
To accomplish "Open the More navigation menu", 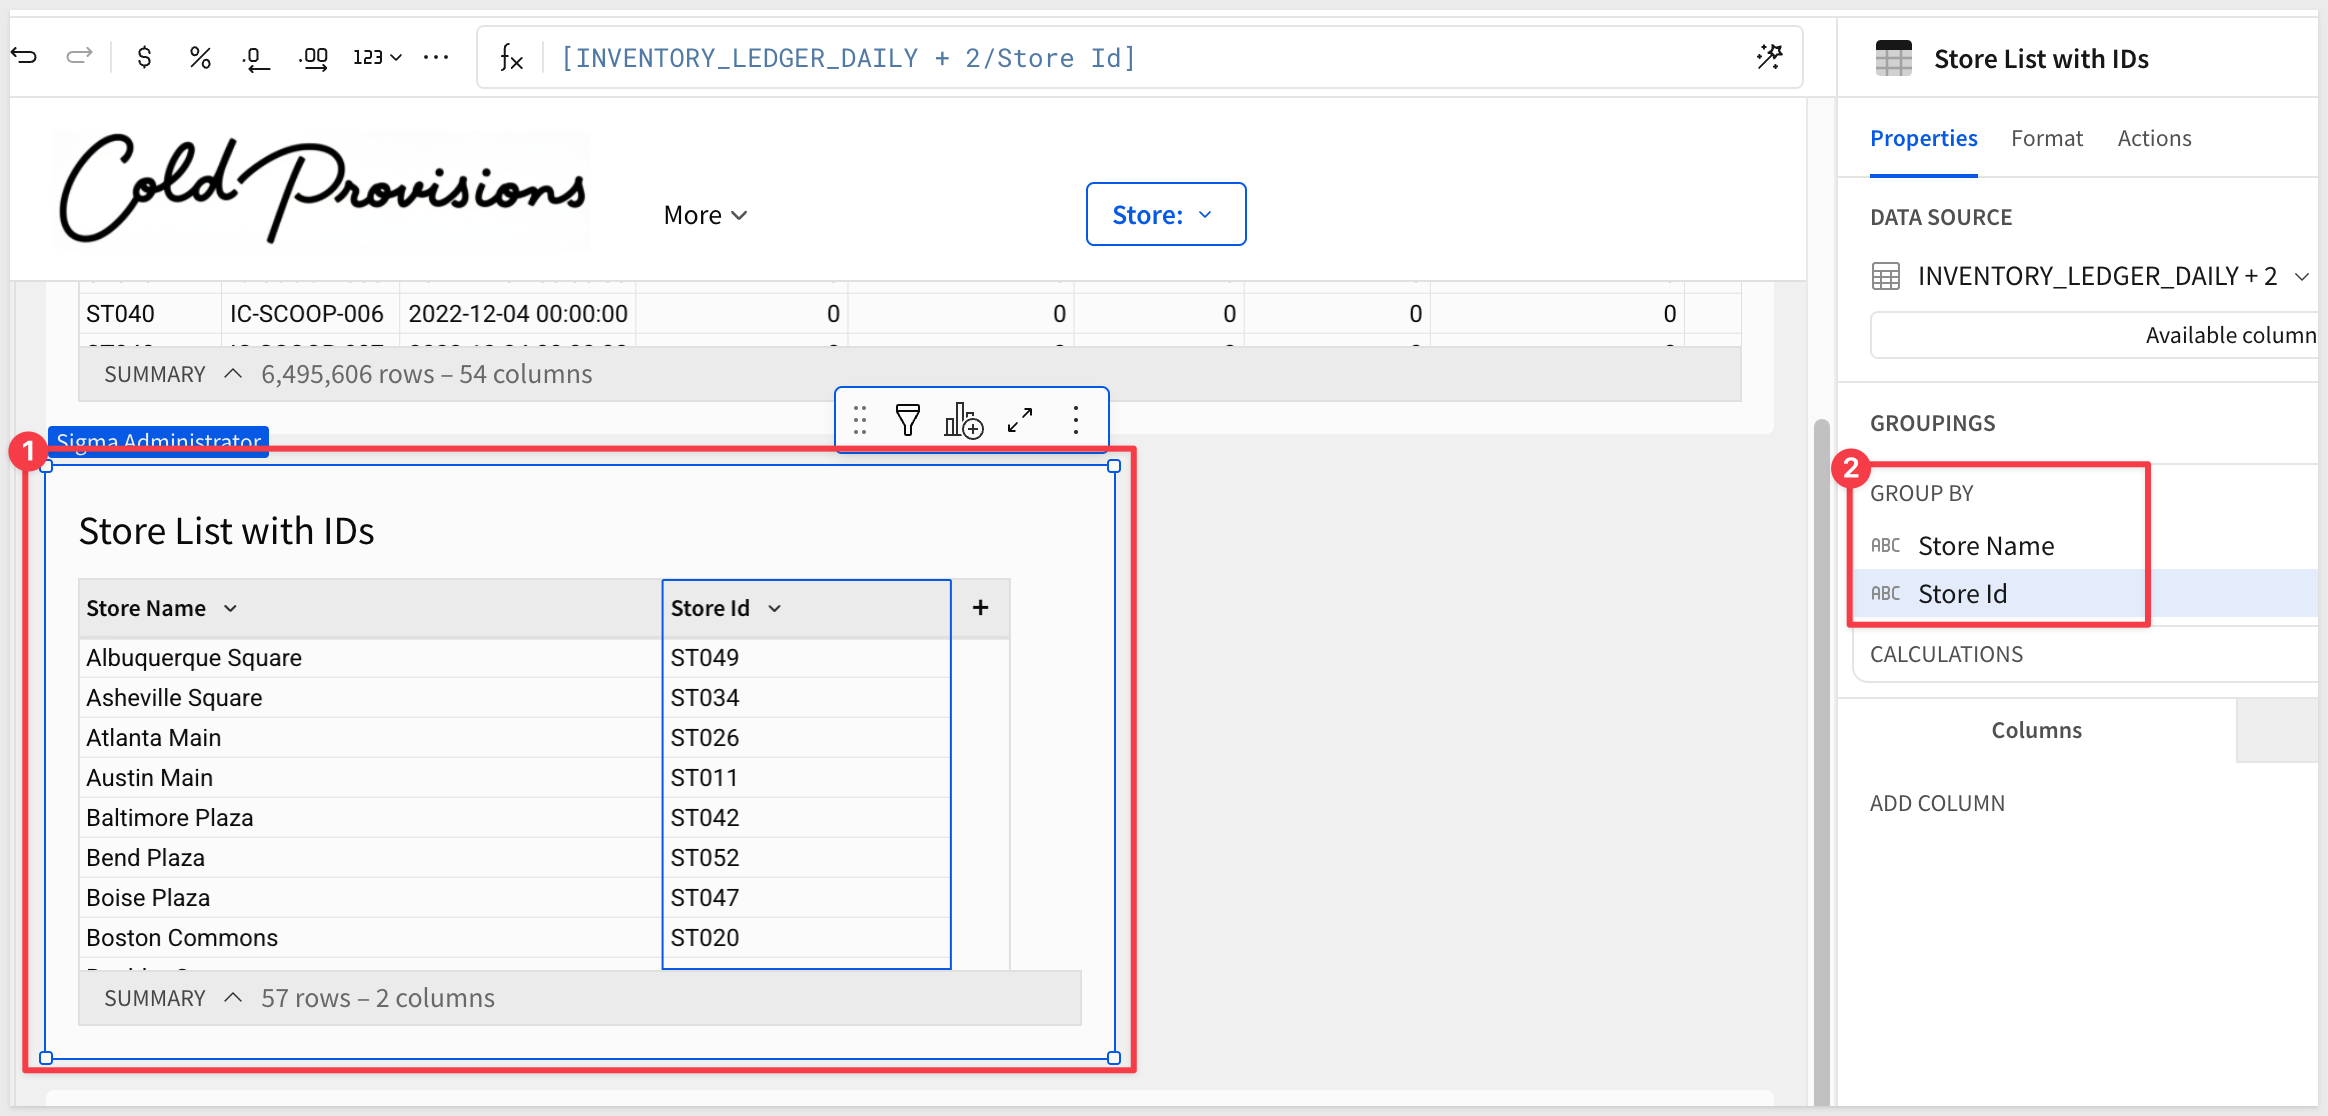I will (x=705, y=215).
